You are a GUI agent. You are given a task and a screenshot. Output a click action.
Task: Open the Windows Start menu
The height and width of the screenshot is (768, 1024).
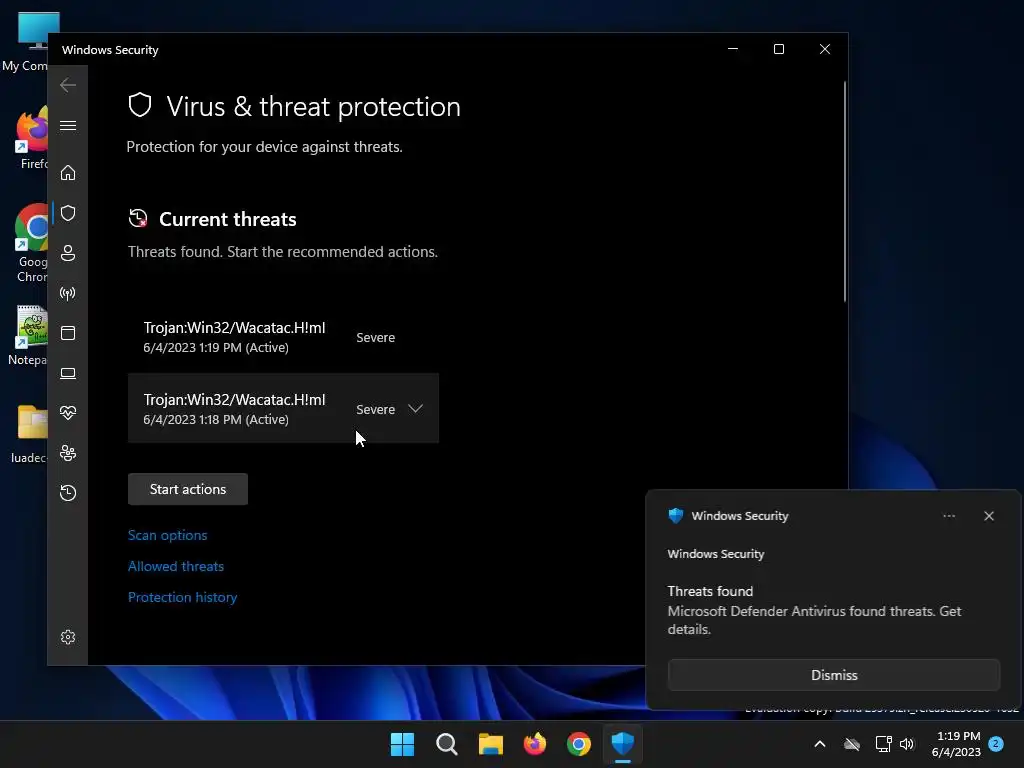click(402, 744)
